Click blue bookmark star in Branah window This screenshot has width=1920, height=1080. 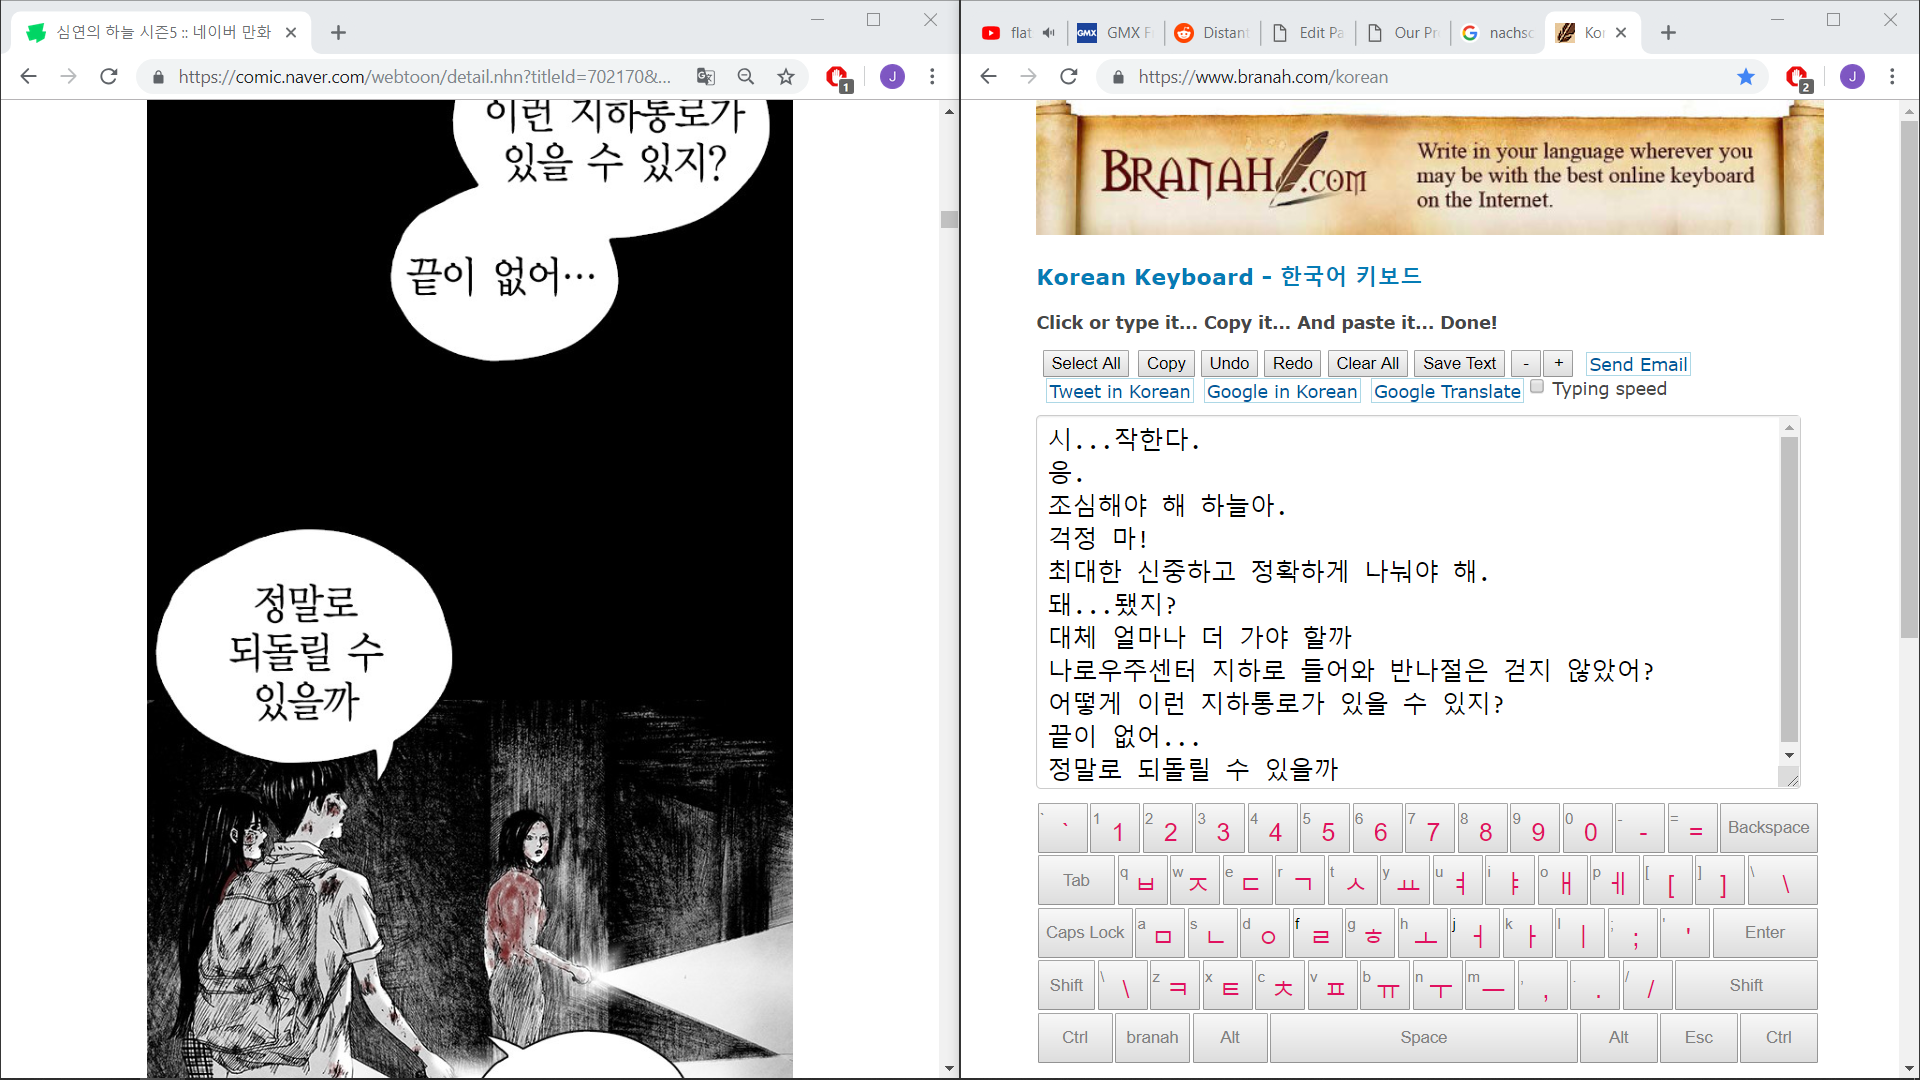pyautogui.click(x=1746, y=77)
